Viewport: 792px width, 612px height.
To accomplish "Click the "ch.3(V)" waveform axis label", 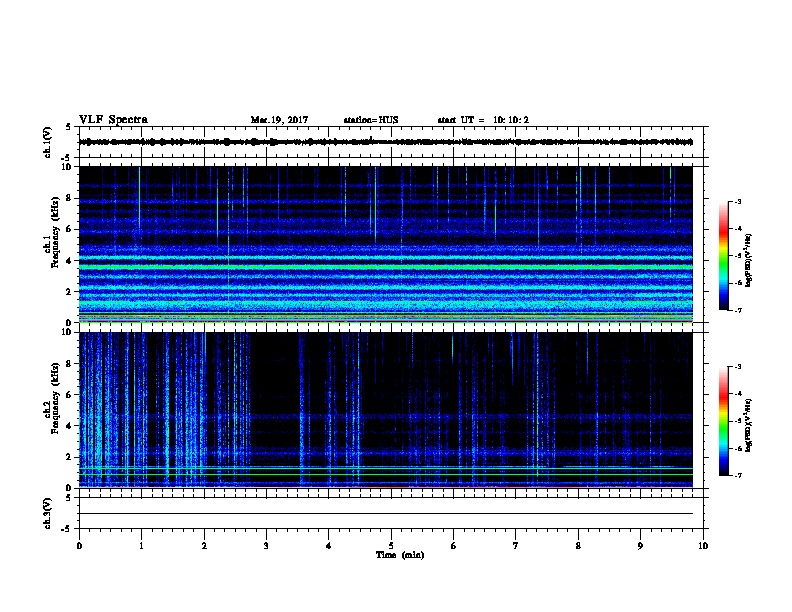I will tap(48, 513).
